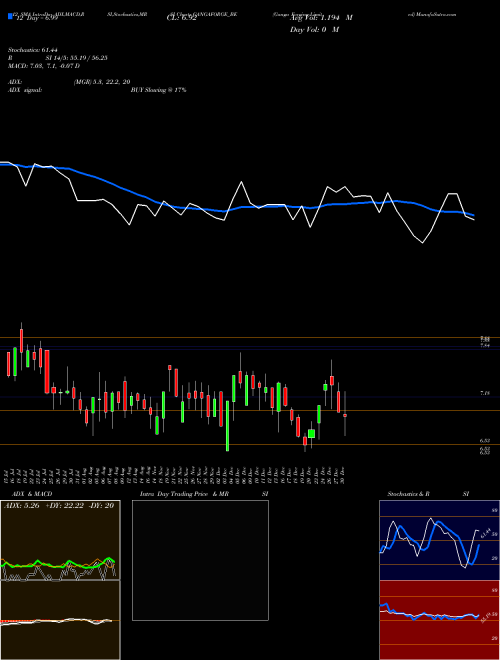Click the 'ADX: 5.26 +DY: 22.22 -DY: 20' header
Viewport: 500px width, 660px height.
coord(59,506)
